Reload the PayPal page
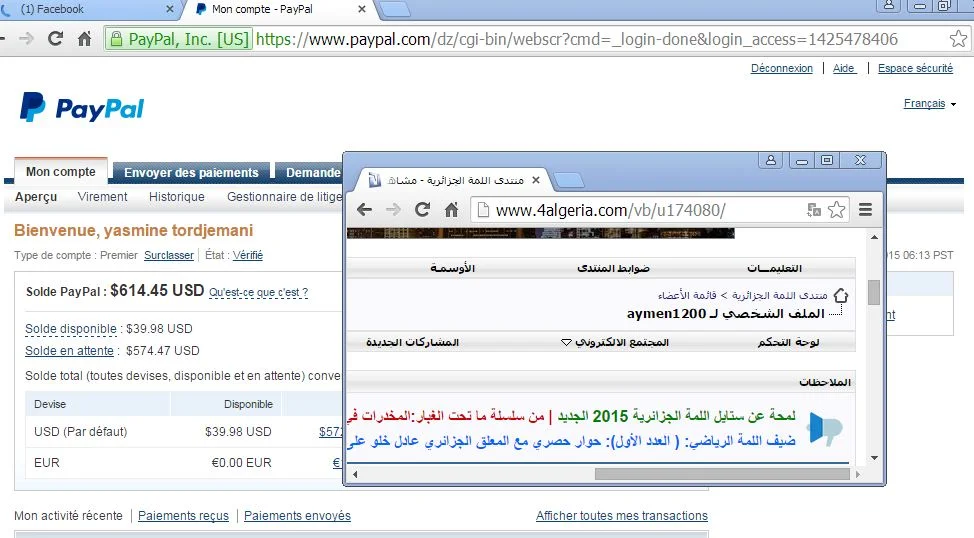Viewport: 974px width, 538px height. point(55,39)
